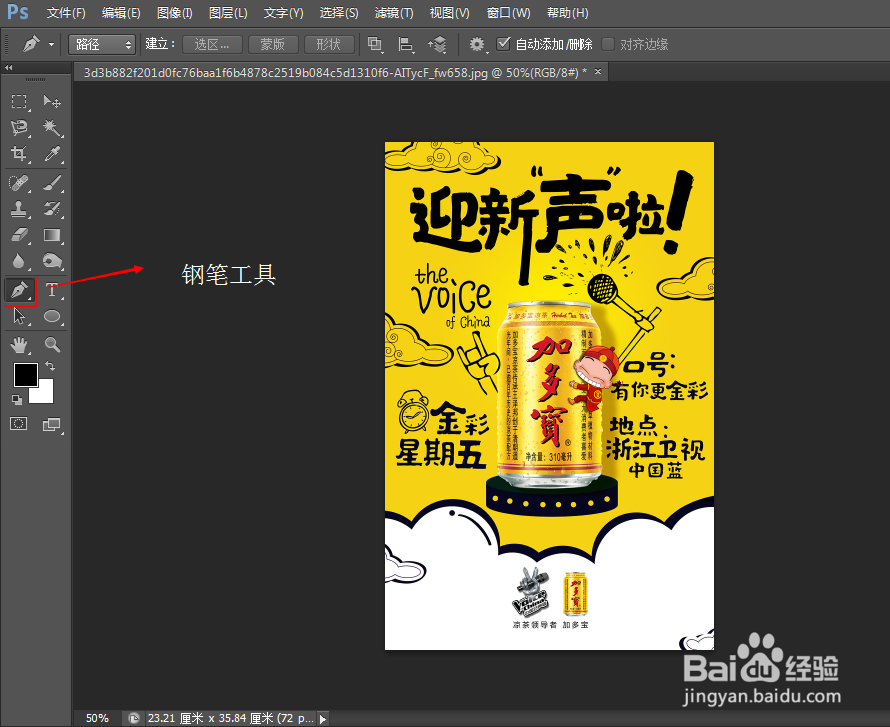Select the Healing Brush tool

(19, 183)
